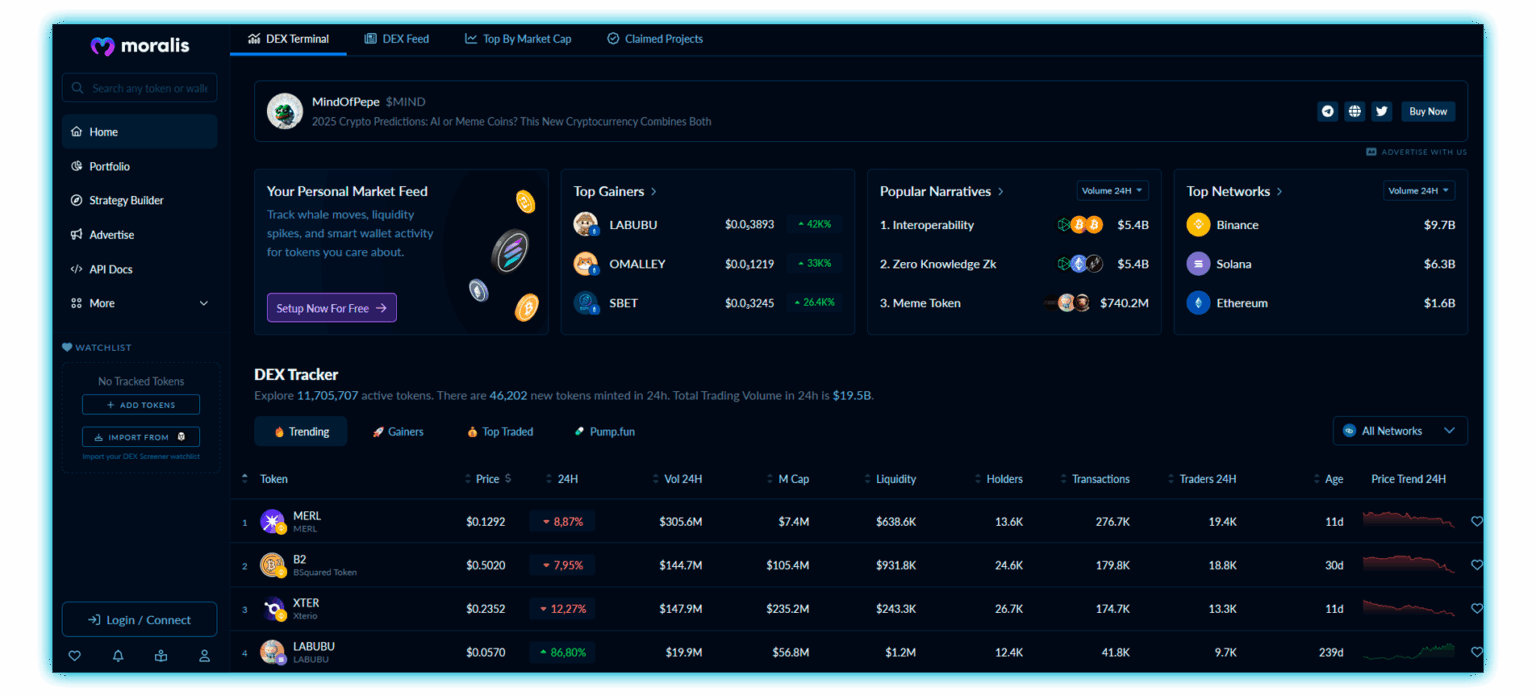The height and width of the screenshot is (696, 1536).
Task: Select the Top Traded filter tab
Action: [500, 432]
